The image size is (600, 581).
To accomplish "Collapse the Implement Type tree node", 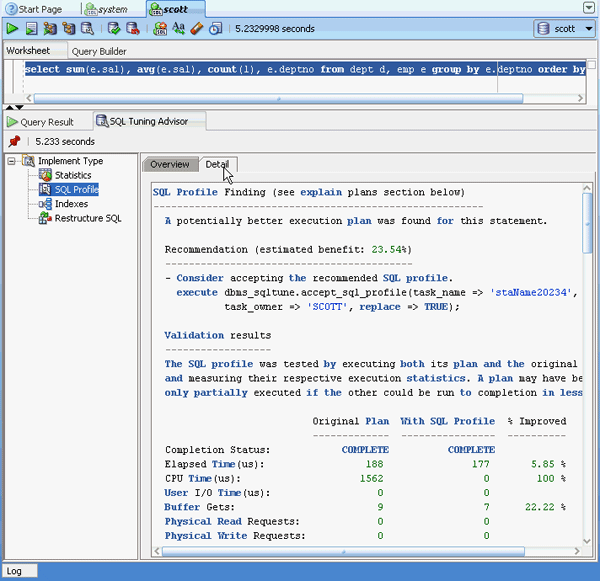I will pos(11,161).
